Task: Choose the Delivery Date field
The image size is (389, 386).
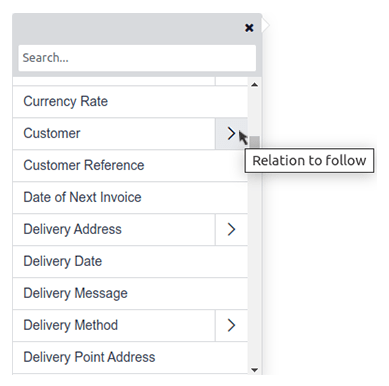Action: point(130,261)
